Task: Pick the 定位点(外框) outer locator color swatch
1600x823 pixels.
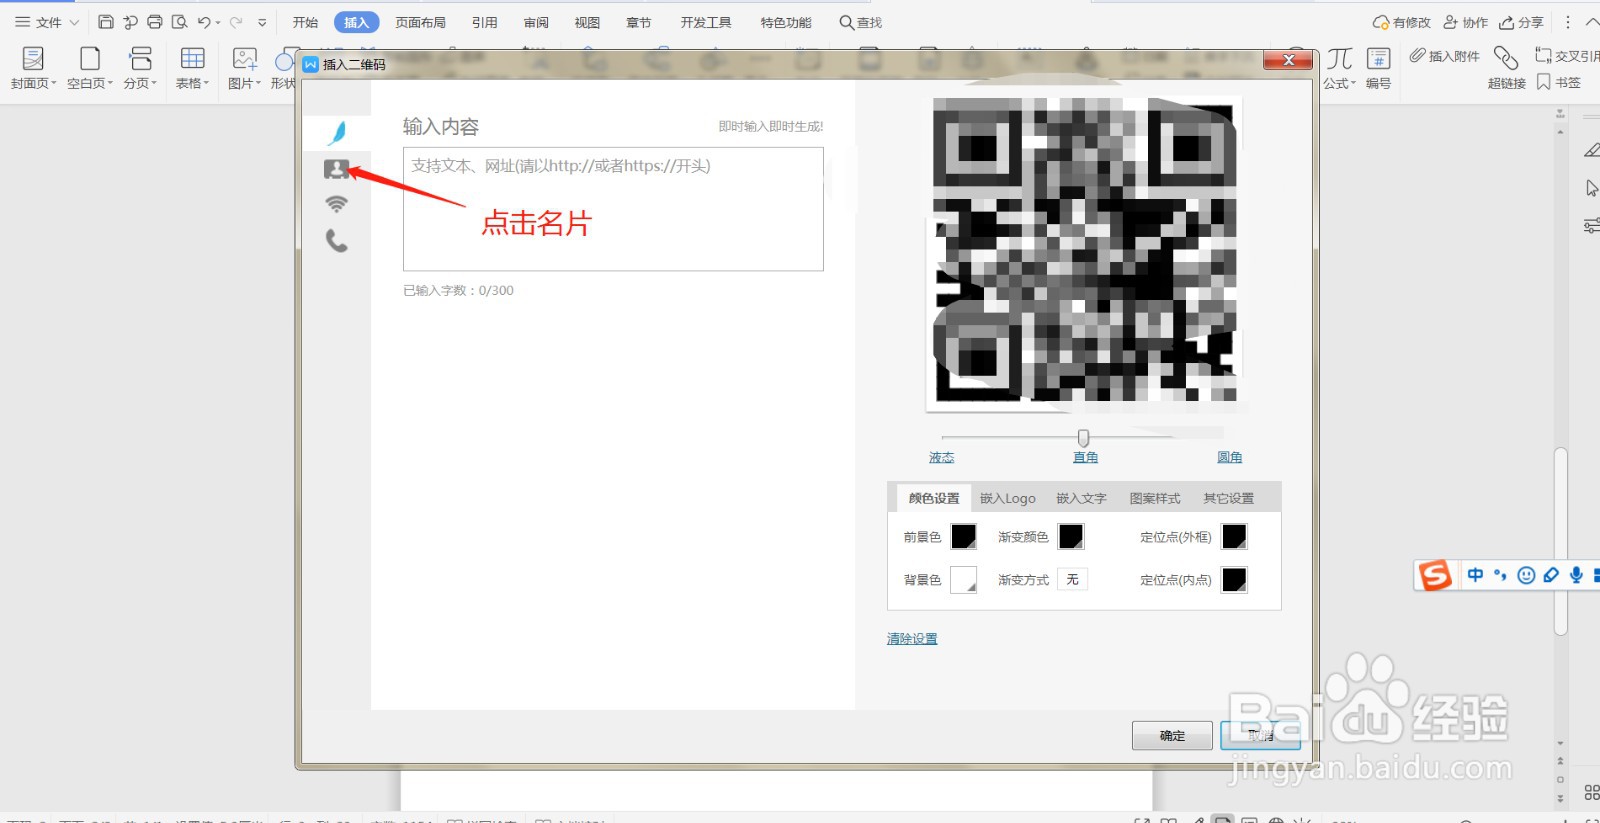Action: [x=1235, y=537]
